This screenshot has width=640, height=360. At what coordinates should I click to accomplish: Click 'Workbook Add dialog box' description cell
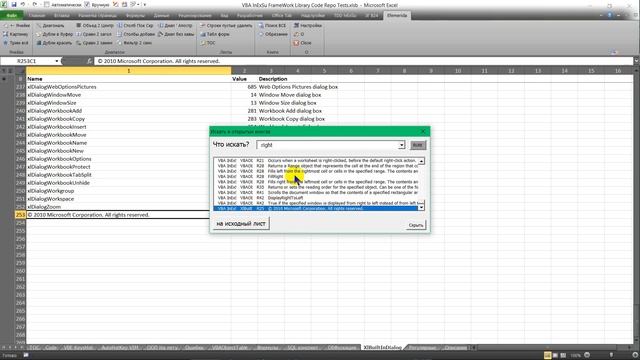click(290, 111)
